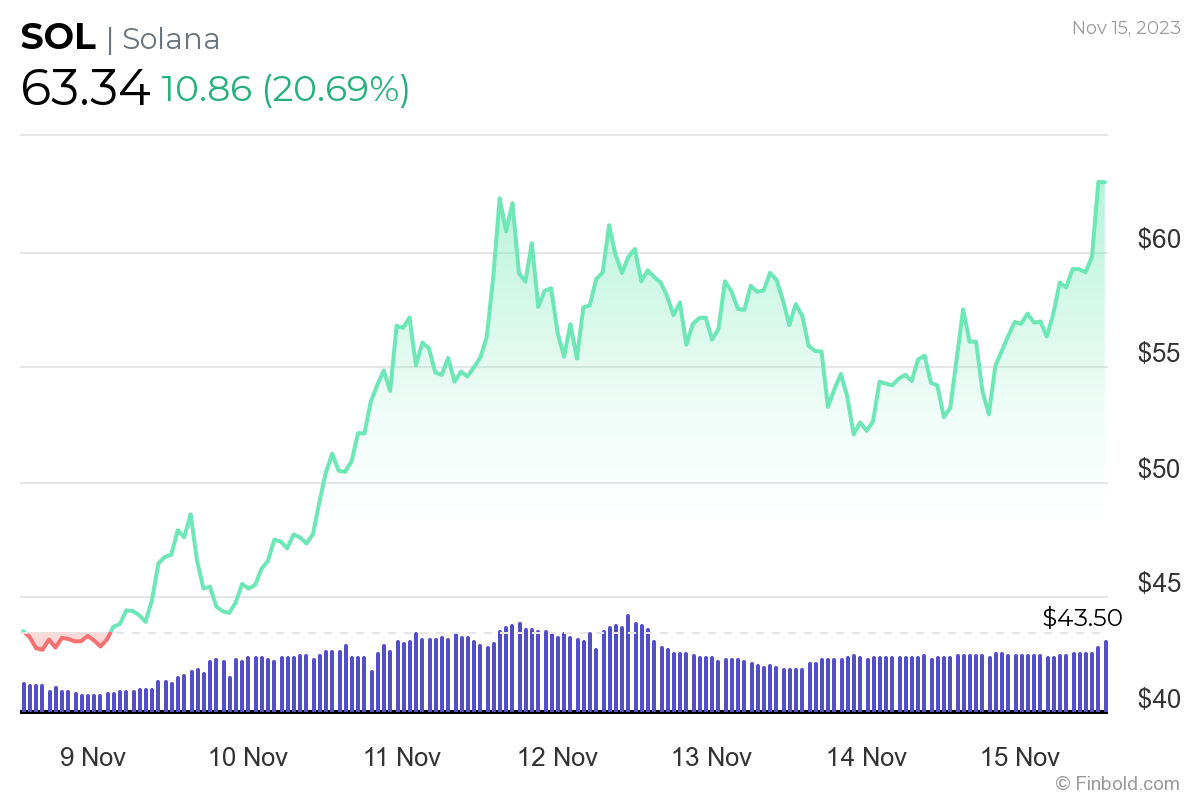Viewport: 1200px width, 800px height.
Task: Select the 10 Nov date on axis
Action: (246, 757)
